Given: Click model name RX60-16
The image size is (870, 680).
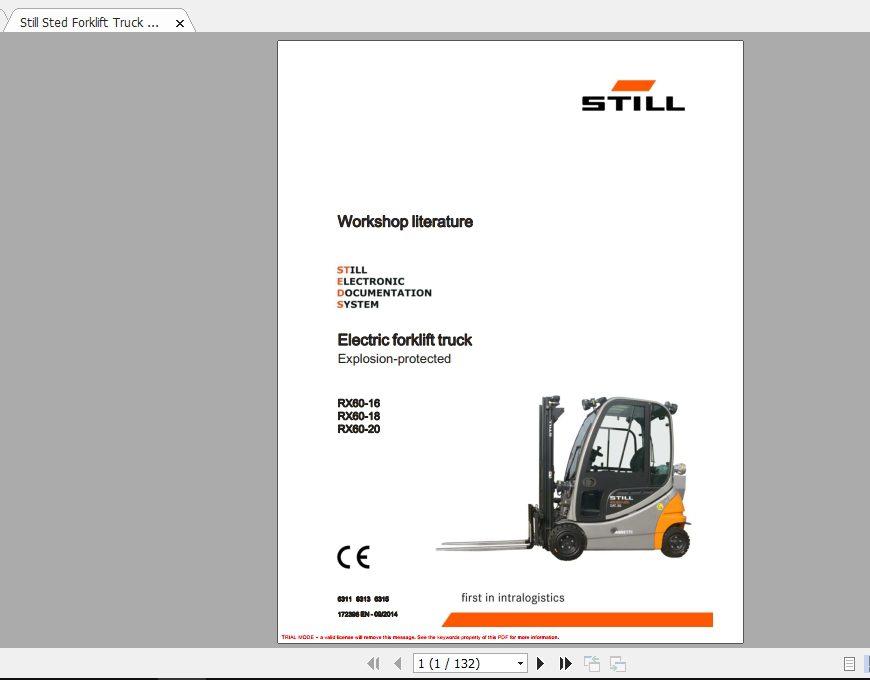Looking at the screenshot, I should [358, 403].
